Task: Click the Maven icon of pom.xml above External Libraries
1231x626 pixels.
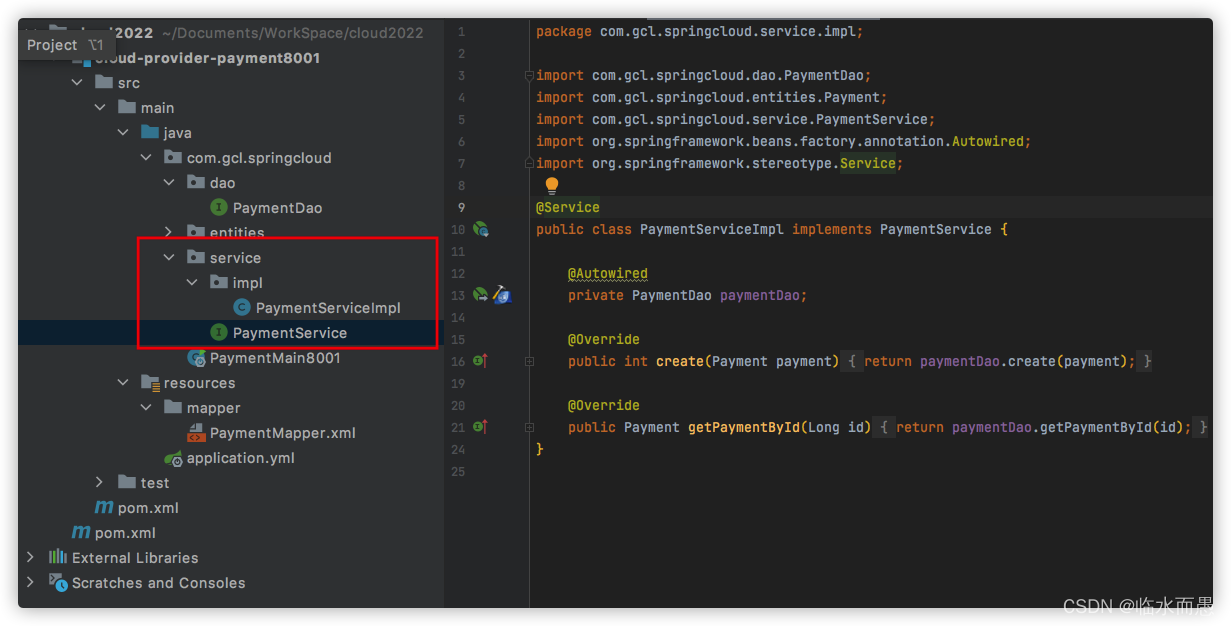Action: point(81,533)
